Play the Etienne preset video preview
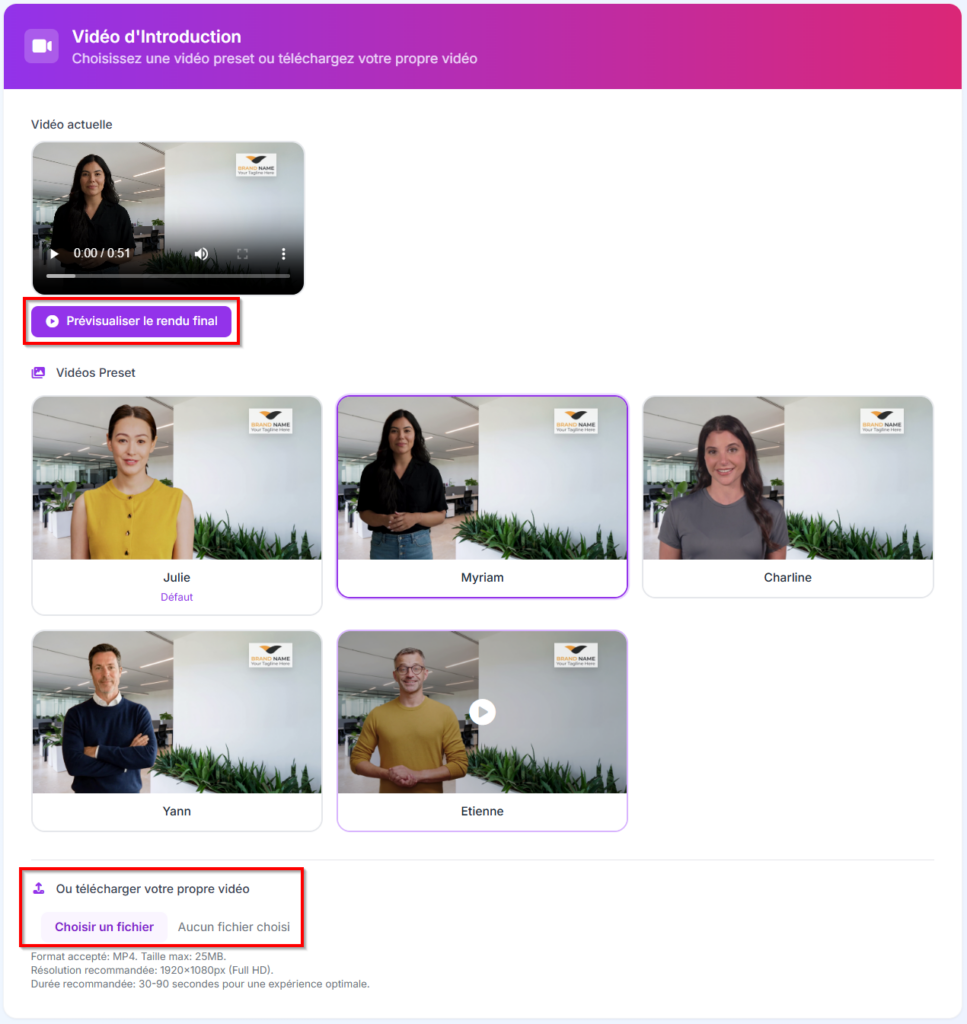Screen dimensions: 967x1024 pos(482,711)
